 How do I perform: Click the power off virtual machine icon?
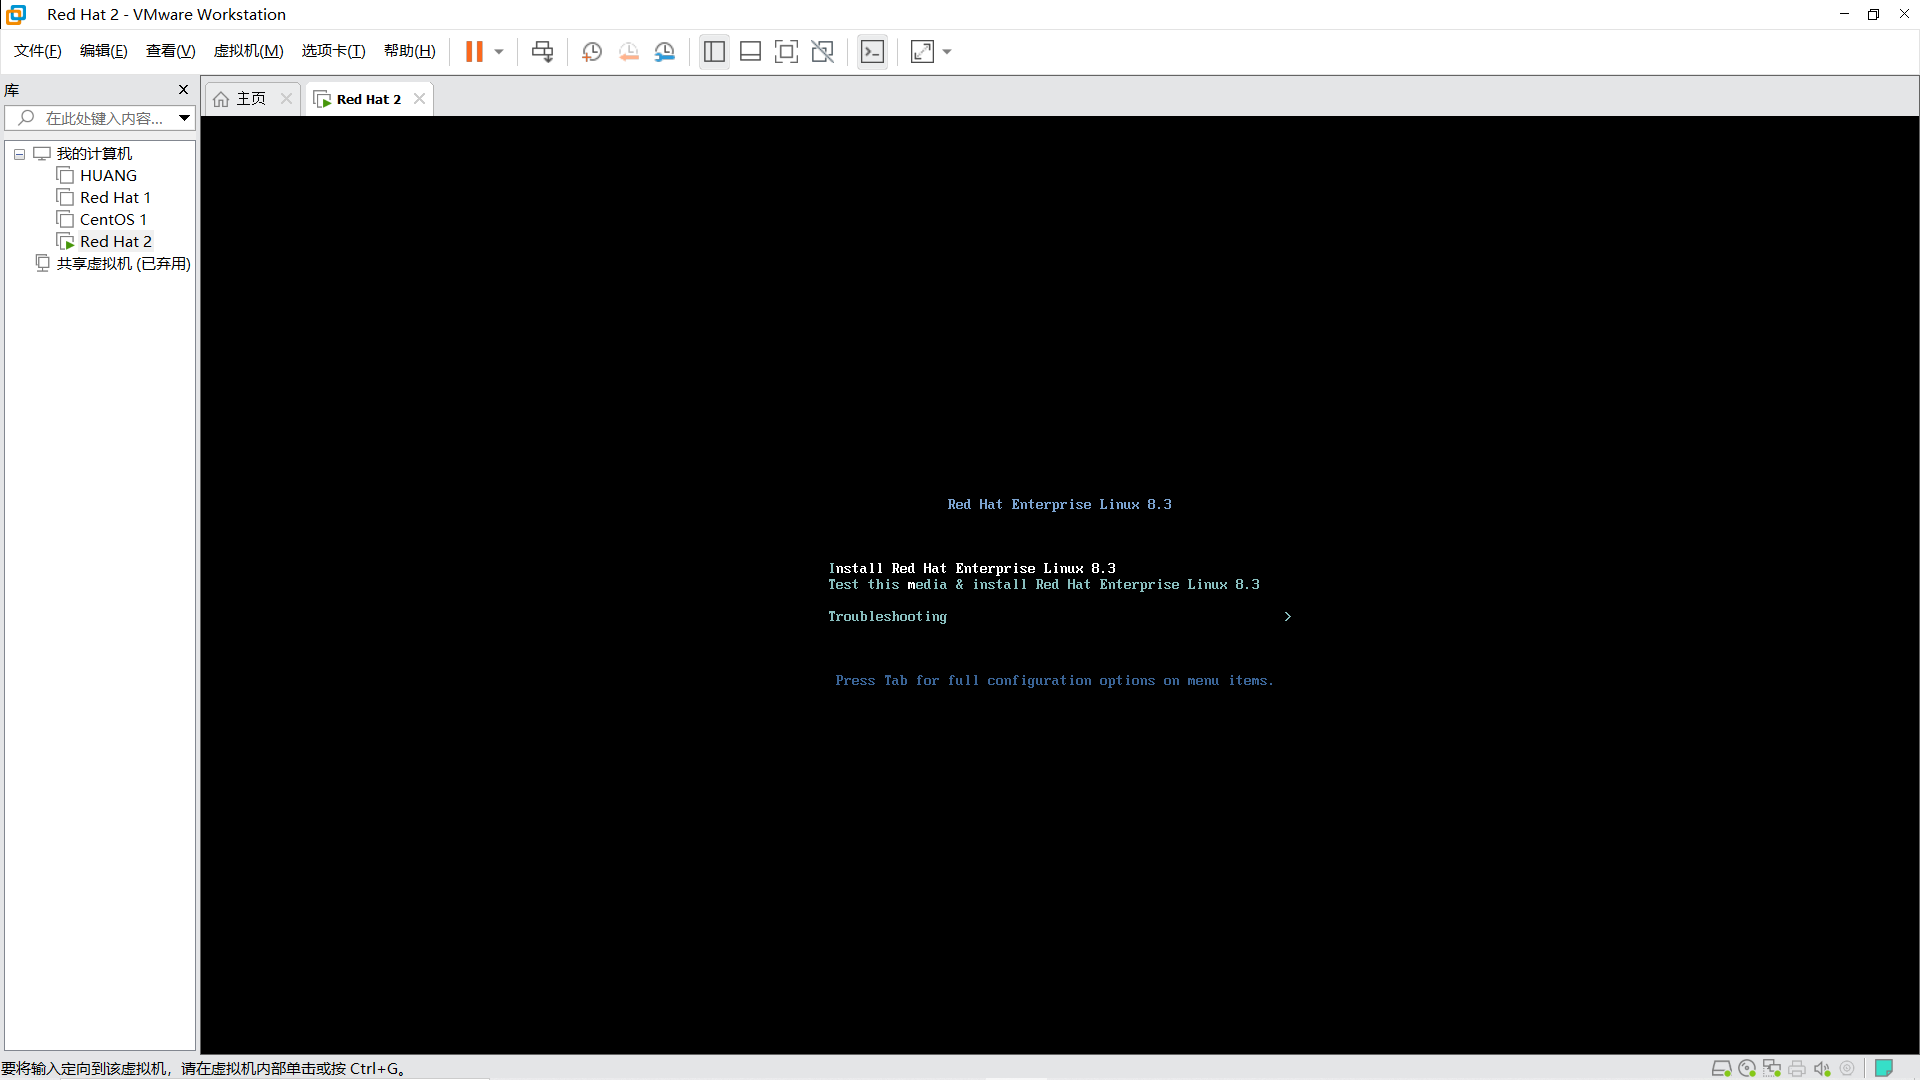click(x=498, y=51)
